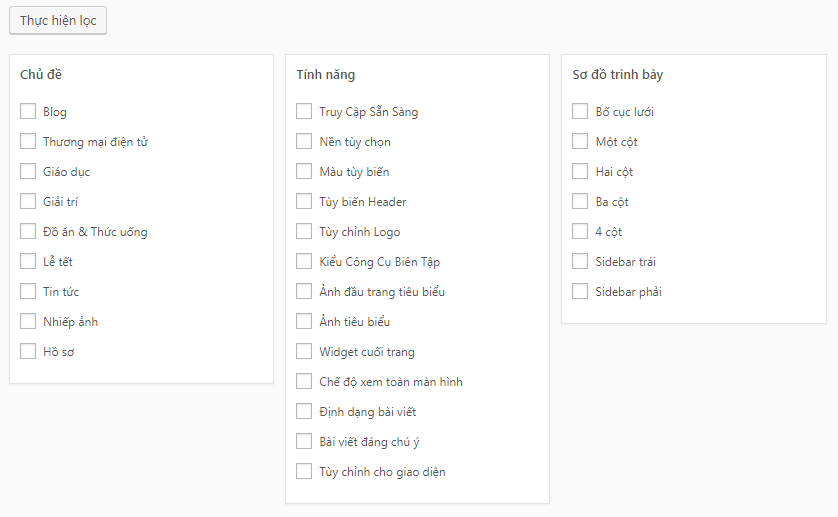
Task: Tick the Sidebar trái option
Action: (x=580, y=262)
